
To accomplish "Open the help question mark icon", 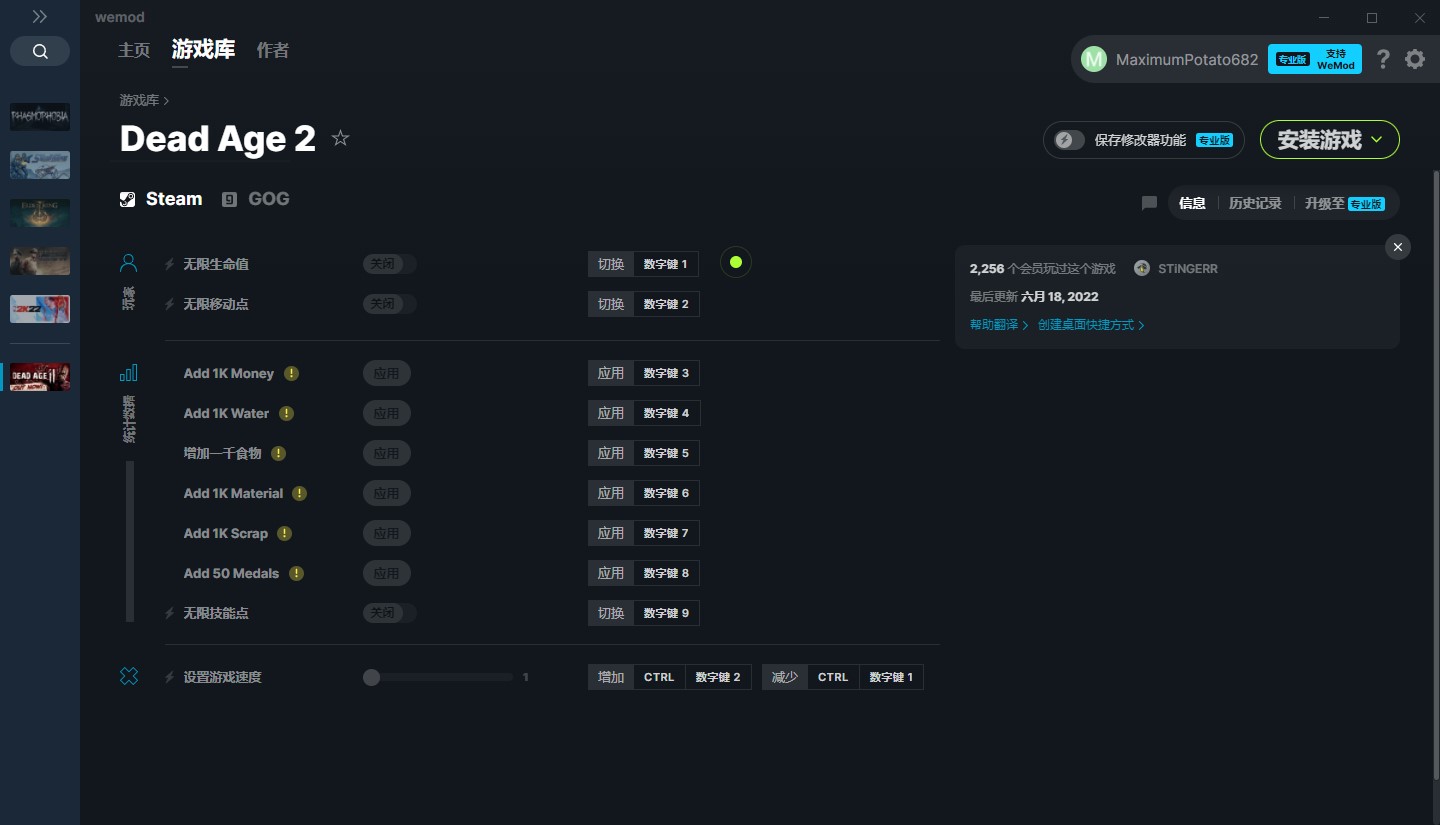I will click(x=1383, y=59).
